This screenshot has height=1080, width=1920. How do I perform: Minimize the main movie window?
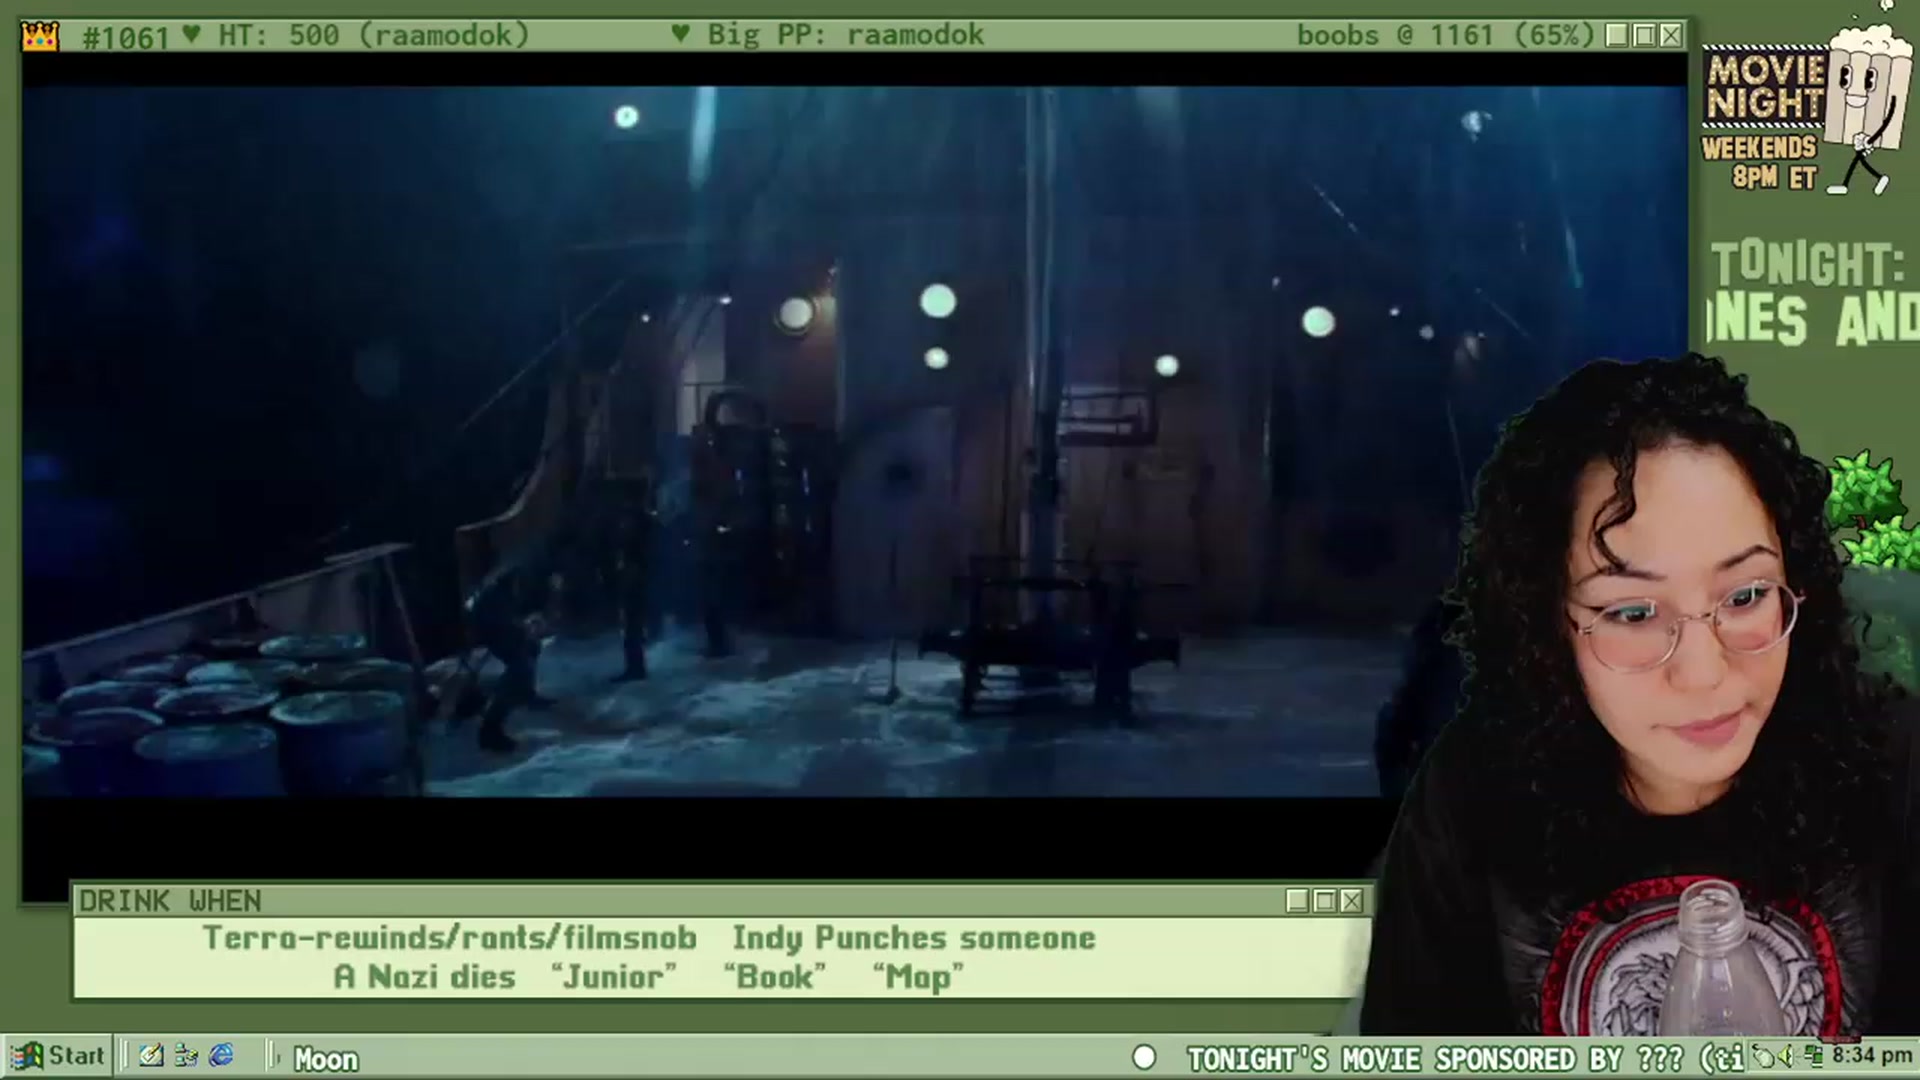click(x=1617, y=35)
